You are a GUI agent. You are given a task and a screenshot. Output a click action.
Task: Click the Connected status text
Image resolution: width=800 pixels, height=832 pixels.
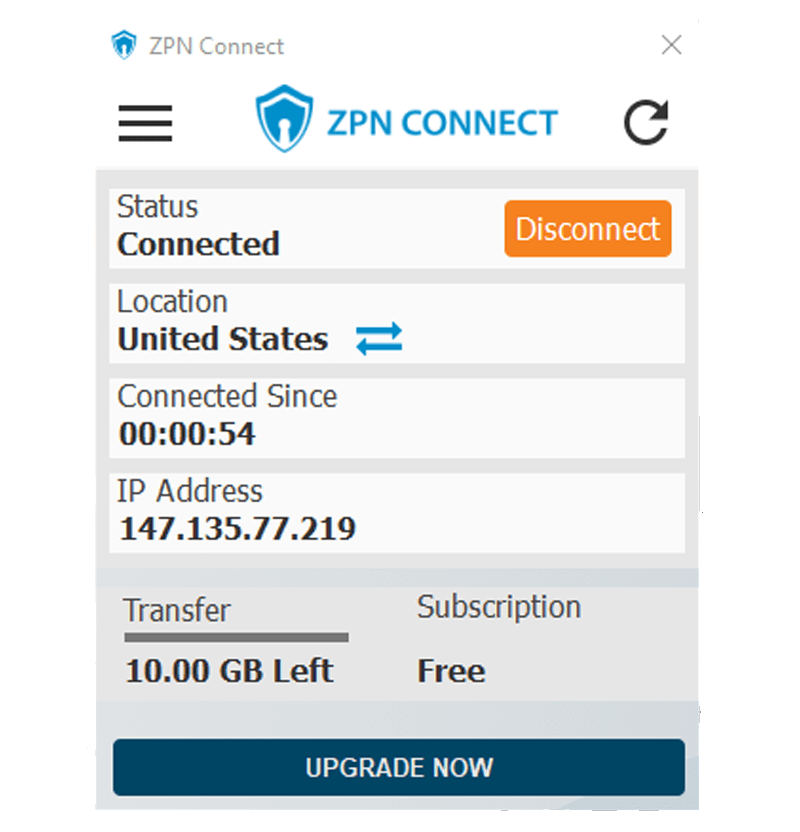pyautogui.click(x=198, y=244)
